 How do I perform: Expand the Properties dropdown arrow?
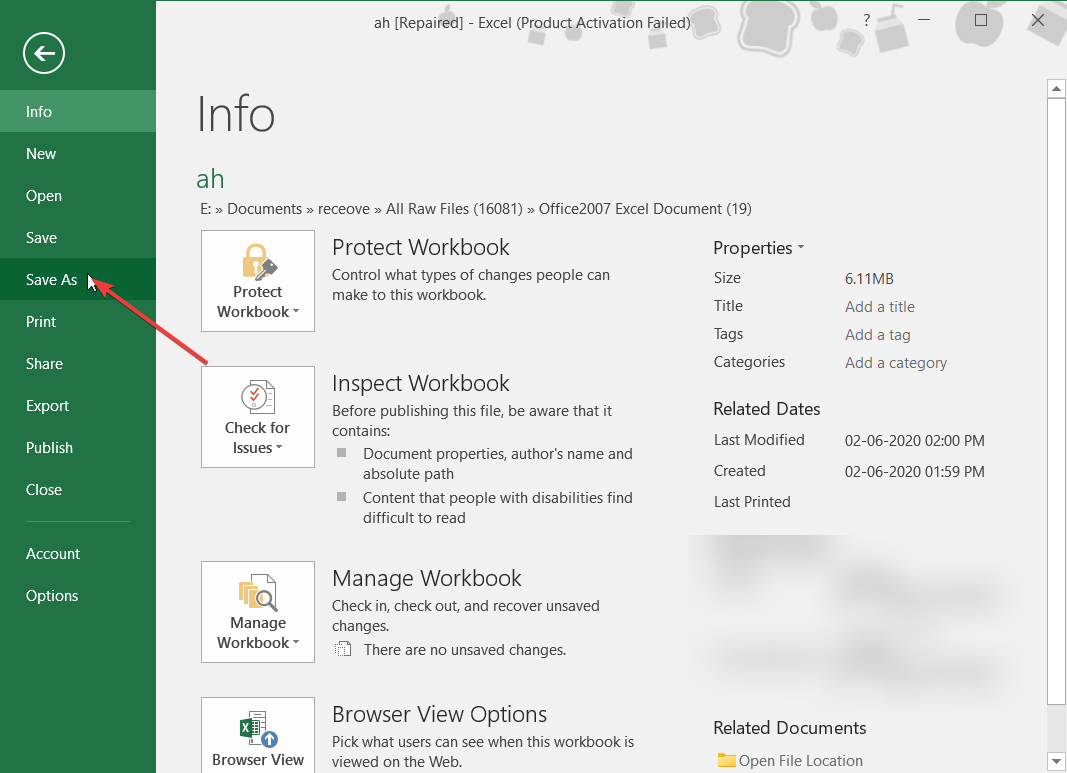801,248
